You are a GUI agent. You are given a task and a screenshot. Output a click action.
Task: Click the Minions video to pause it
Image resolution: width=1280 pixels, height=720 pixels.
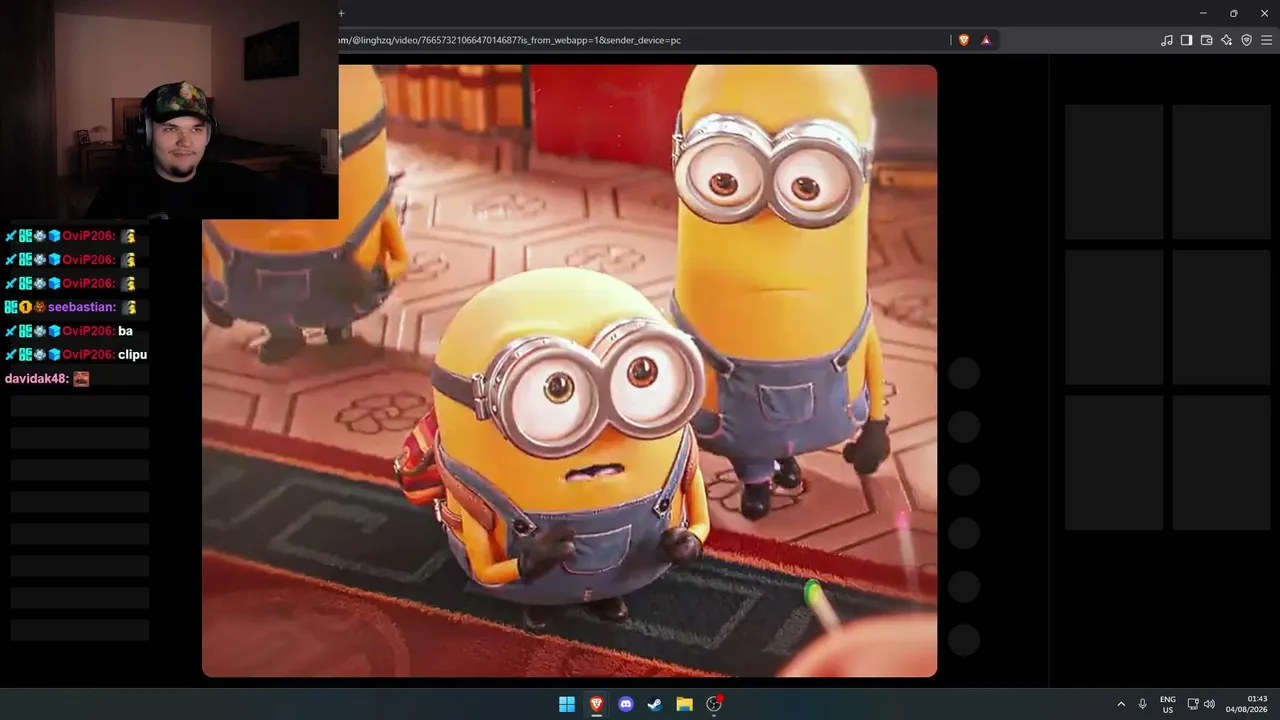569,371
